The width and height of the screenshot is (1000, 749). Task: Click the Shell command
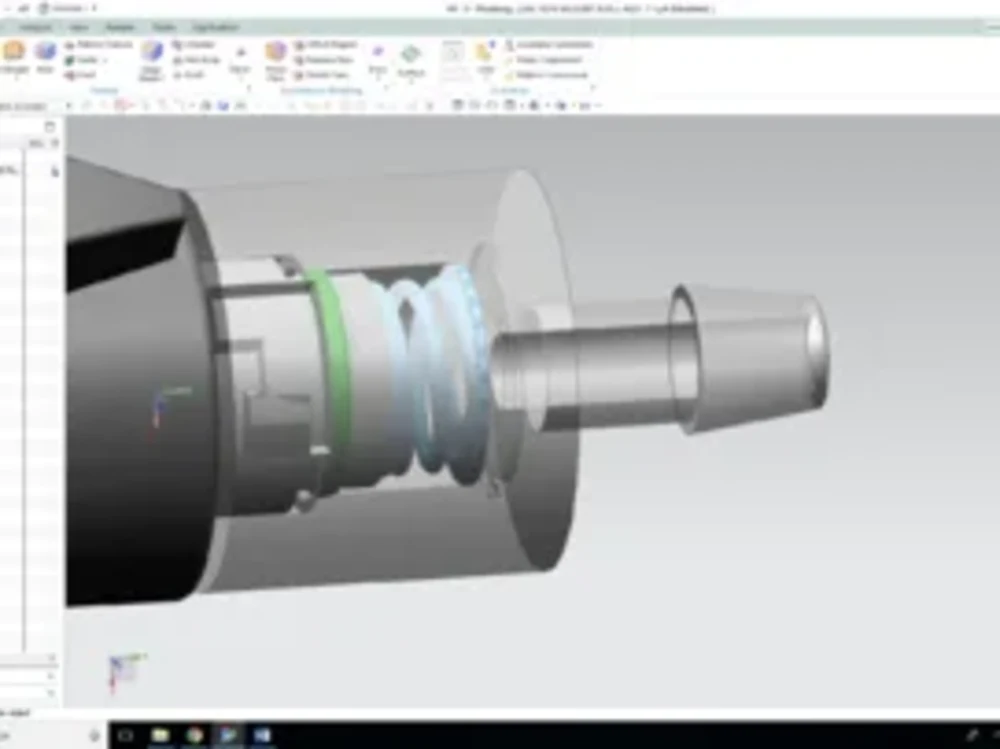pyautogui.click(x=80, y=75)
